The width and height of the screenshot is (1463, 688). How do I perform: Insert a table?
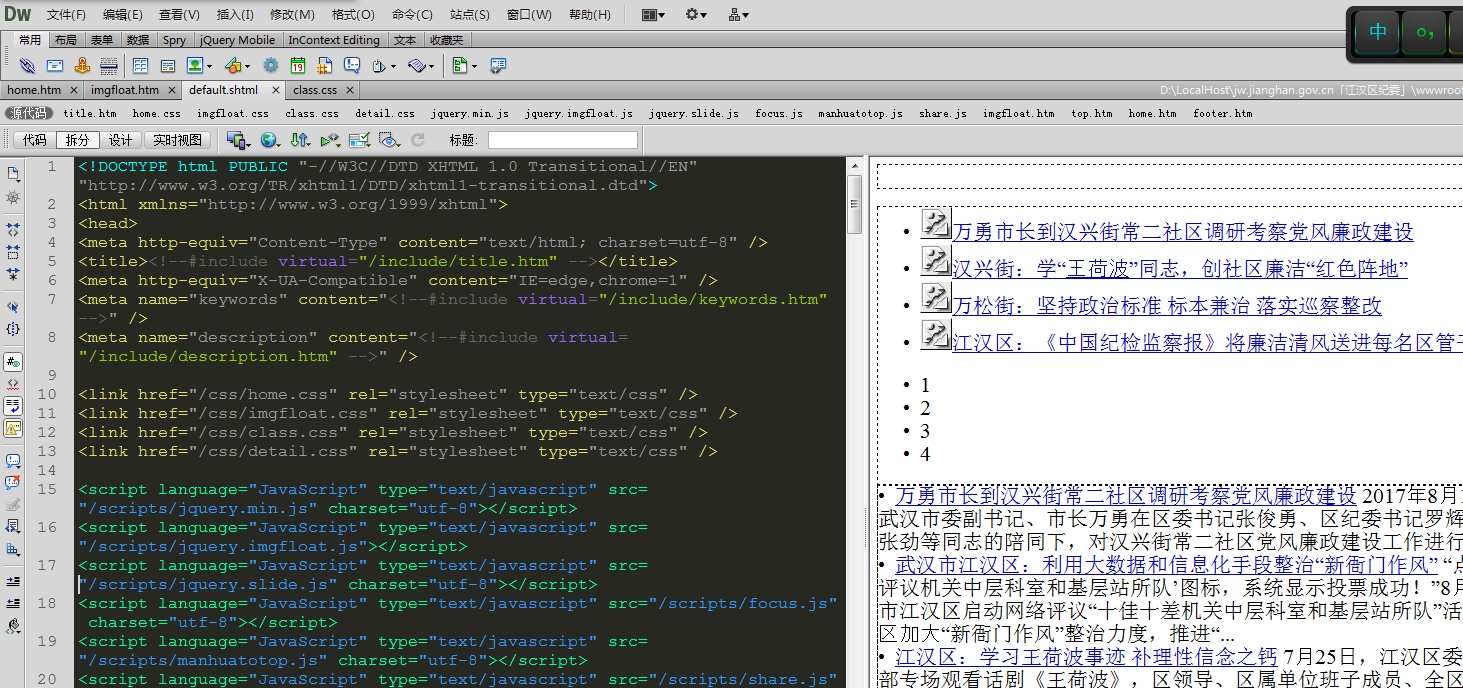140,65
